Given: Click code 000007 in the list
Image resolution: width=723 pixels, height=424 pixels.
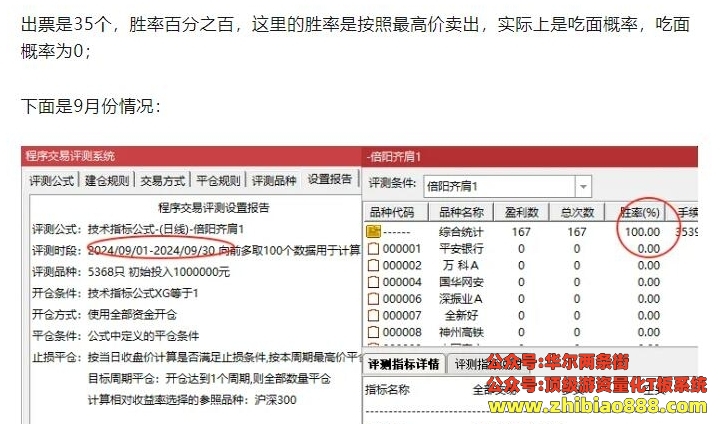Looking at the screenshot, I should (402, 316).
